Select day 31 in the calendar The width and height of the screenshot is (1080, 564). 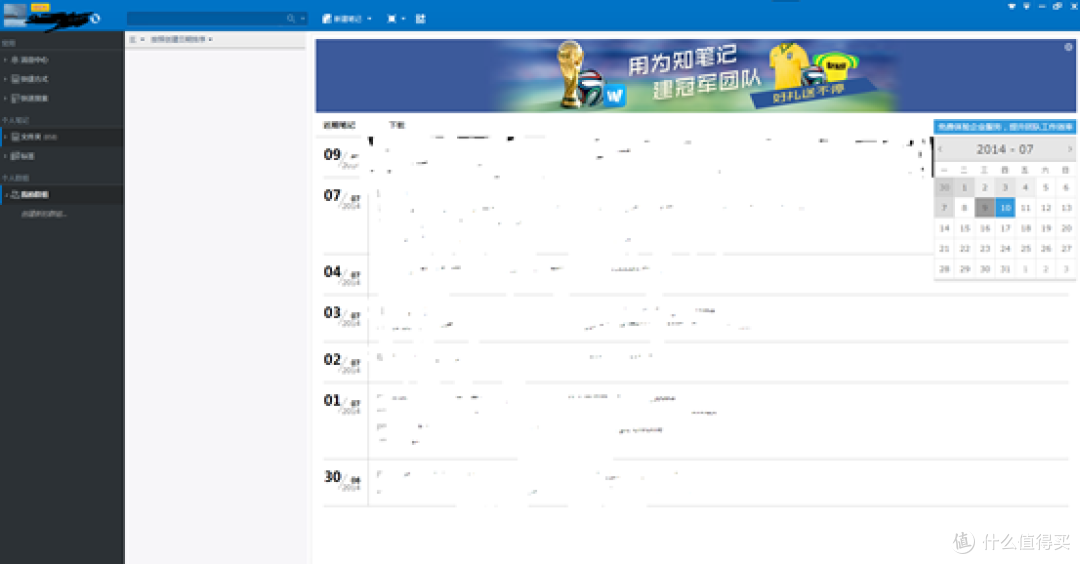coord(1005,269)
